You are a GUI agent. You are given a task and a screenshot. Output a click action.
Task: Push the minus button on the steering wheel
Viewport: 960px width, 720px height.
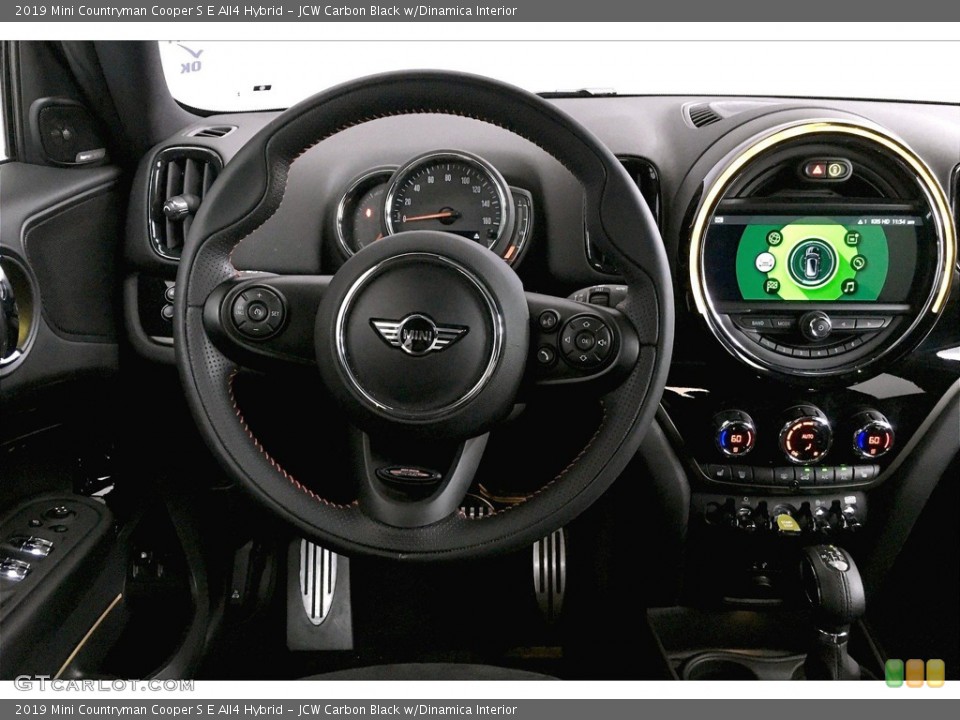pos(257,329)
